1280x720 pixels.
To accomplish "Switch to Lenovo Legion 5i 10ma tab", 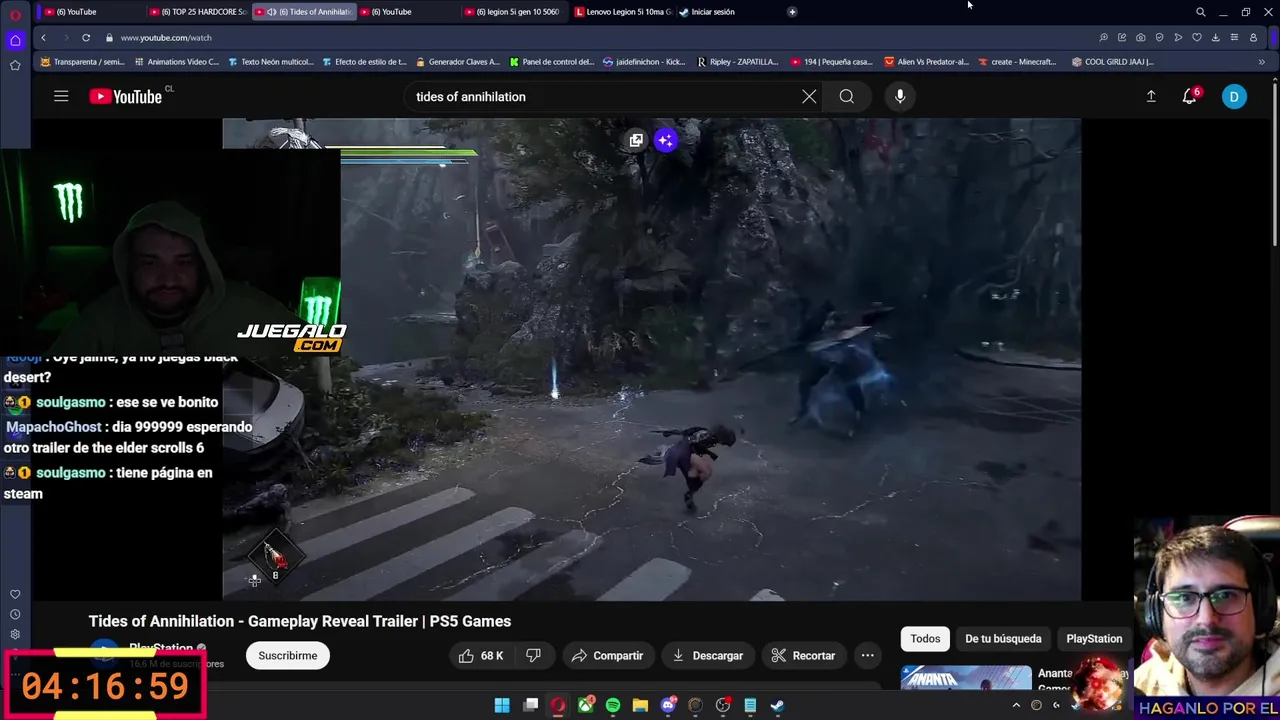I will pyautogui.click(x=621, y=12).
